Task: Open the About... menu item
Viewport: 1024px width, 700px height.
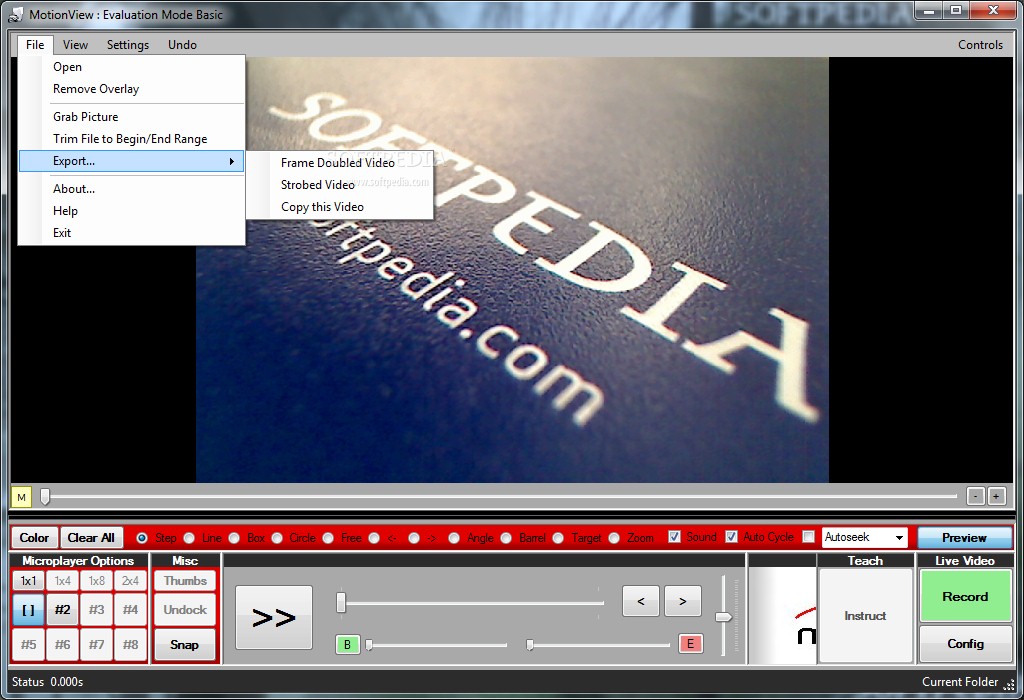Action: pos(131,189)
